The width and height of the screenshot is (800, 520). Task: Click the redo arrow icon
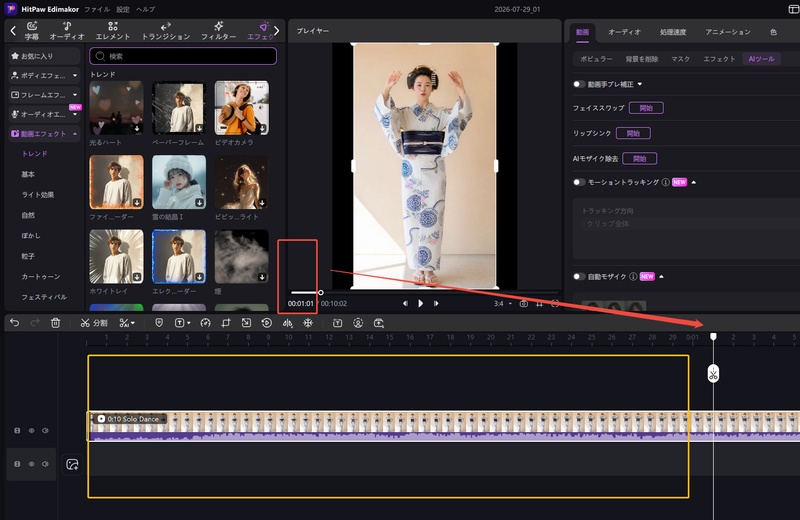coord(35,323)
